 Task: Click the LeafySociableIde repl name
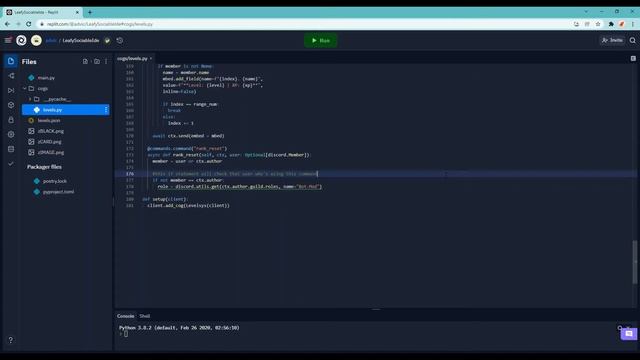[x=81, y=40]
